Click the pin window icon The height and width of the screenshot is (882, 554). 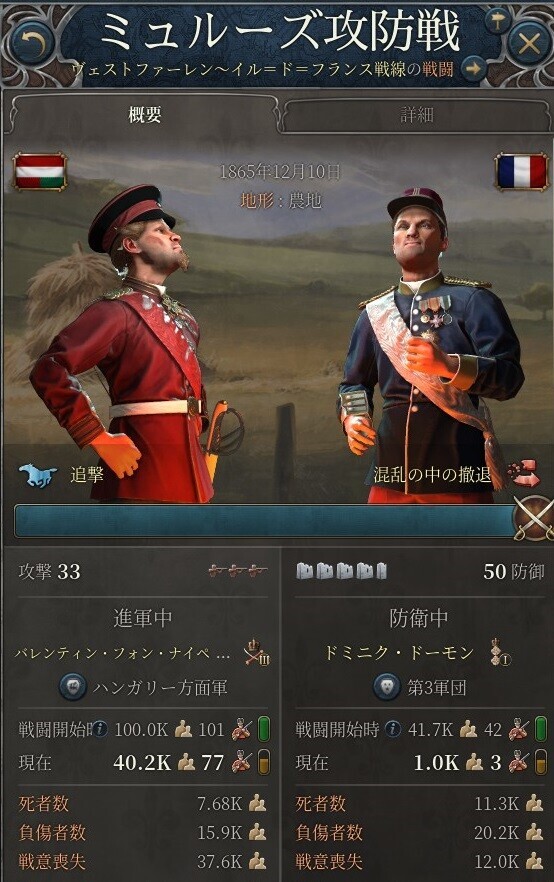[x=497, y=21]
